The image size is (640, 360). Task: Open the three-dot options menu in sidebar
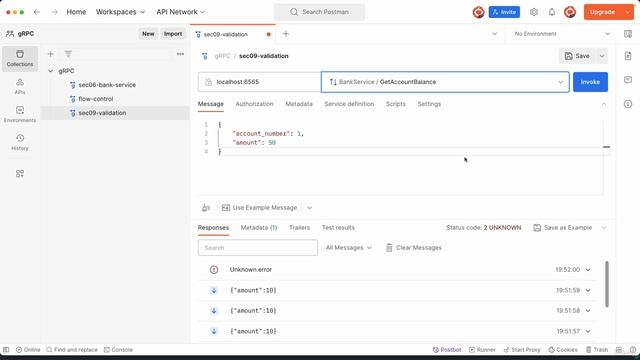pos(180,54)
